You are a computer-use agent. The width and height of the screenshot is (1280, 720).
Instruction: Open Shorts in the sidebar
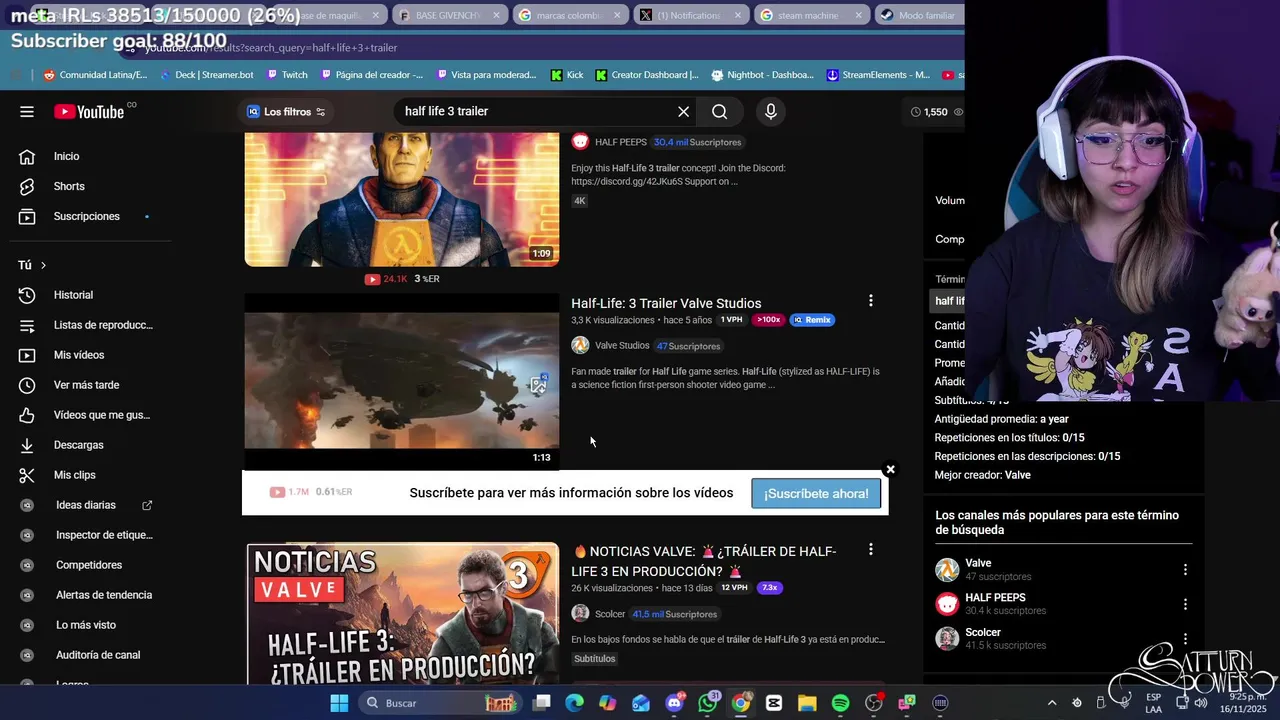click(70, 186)
